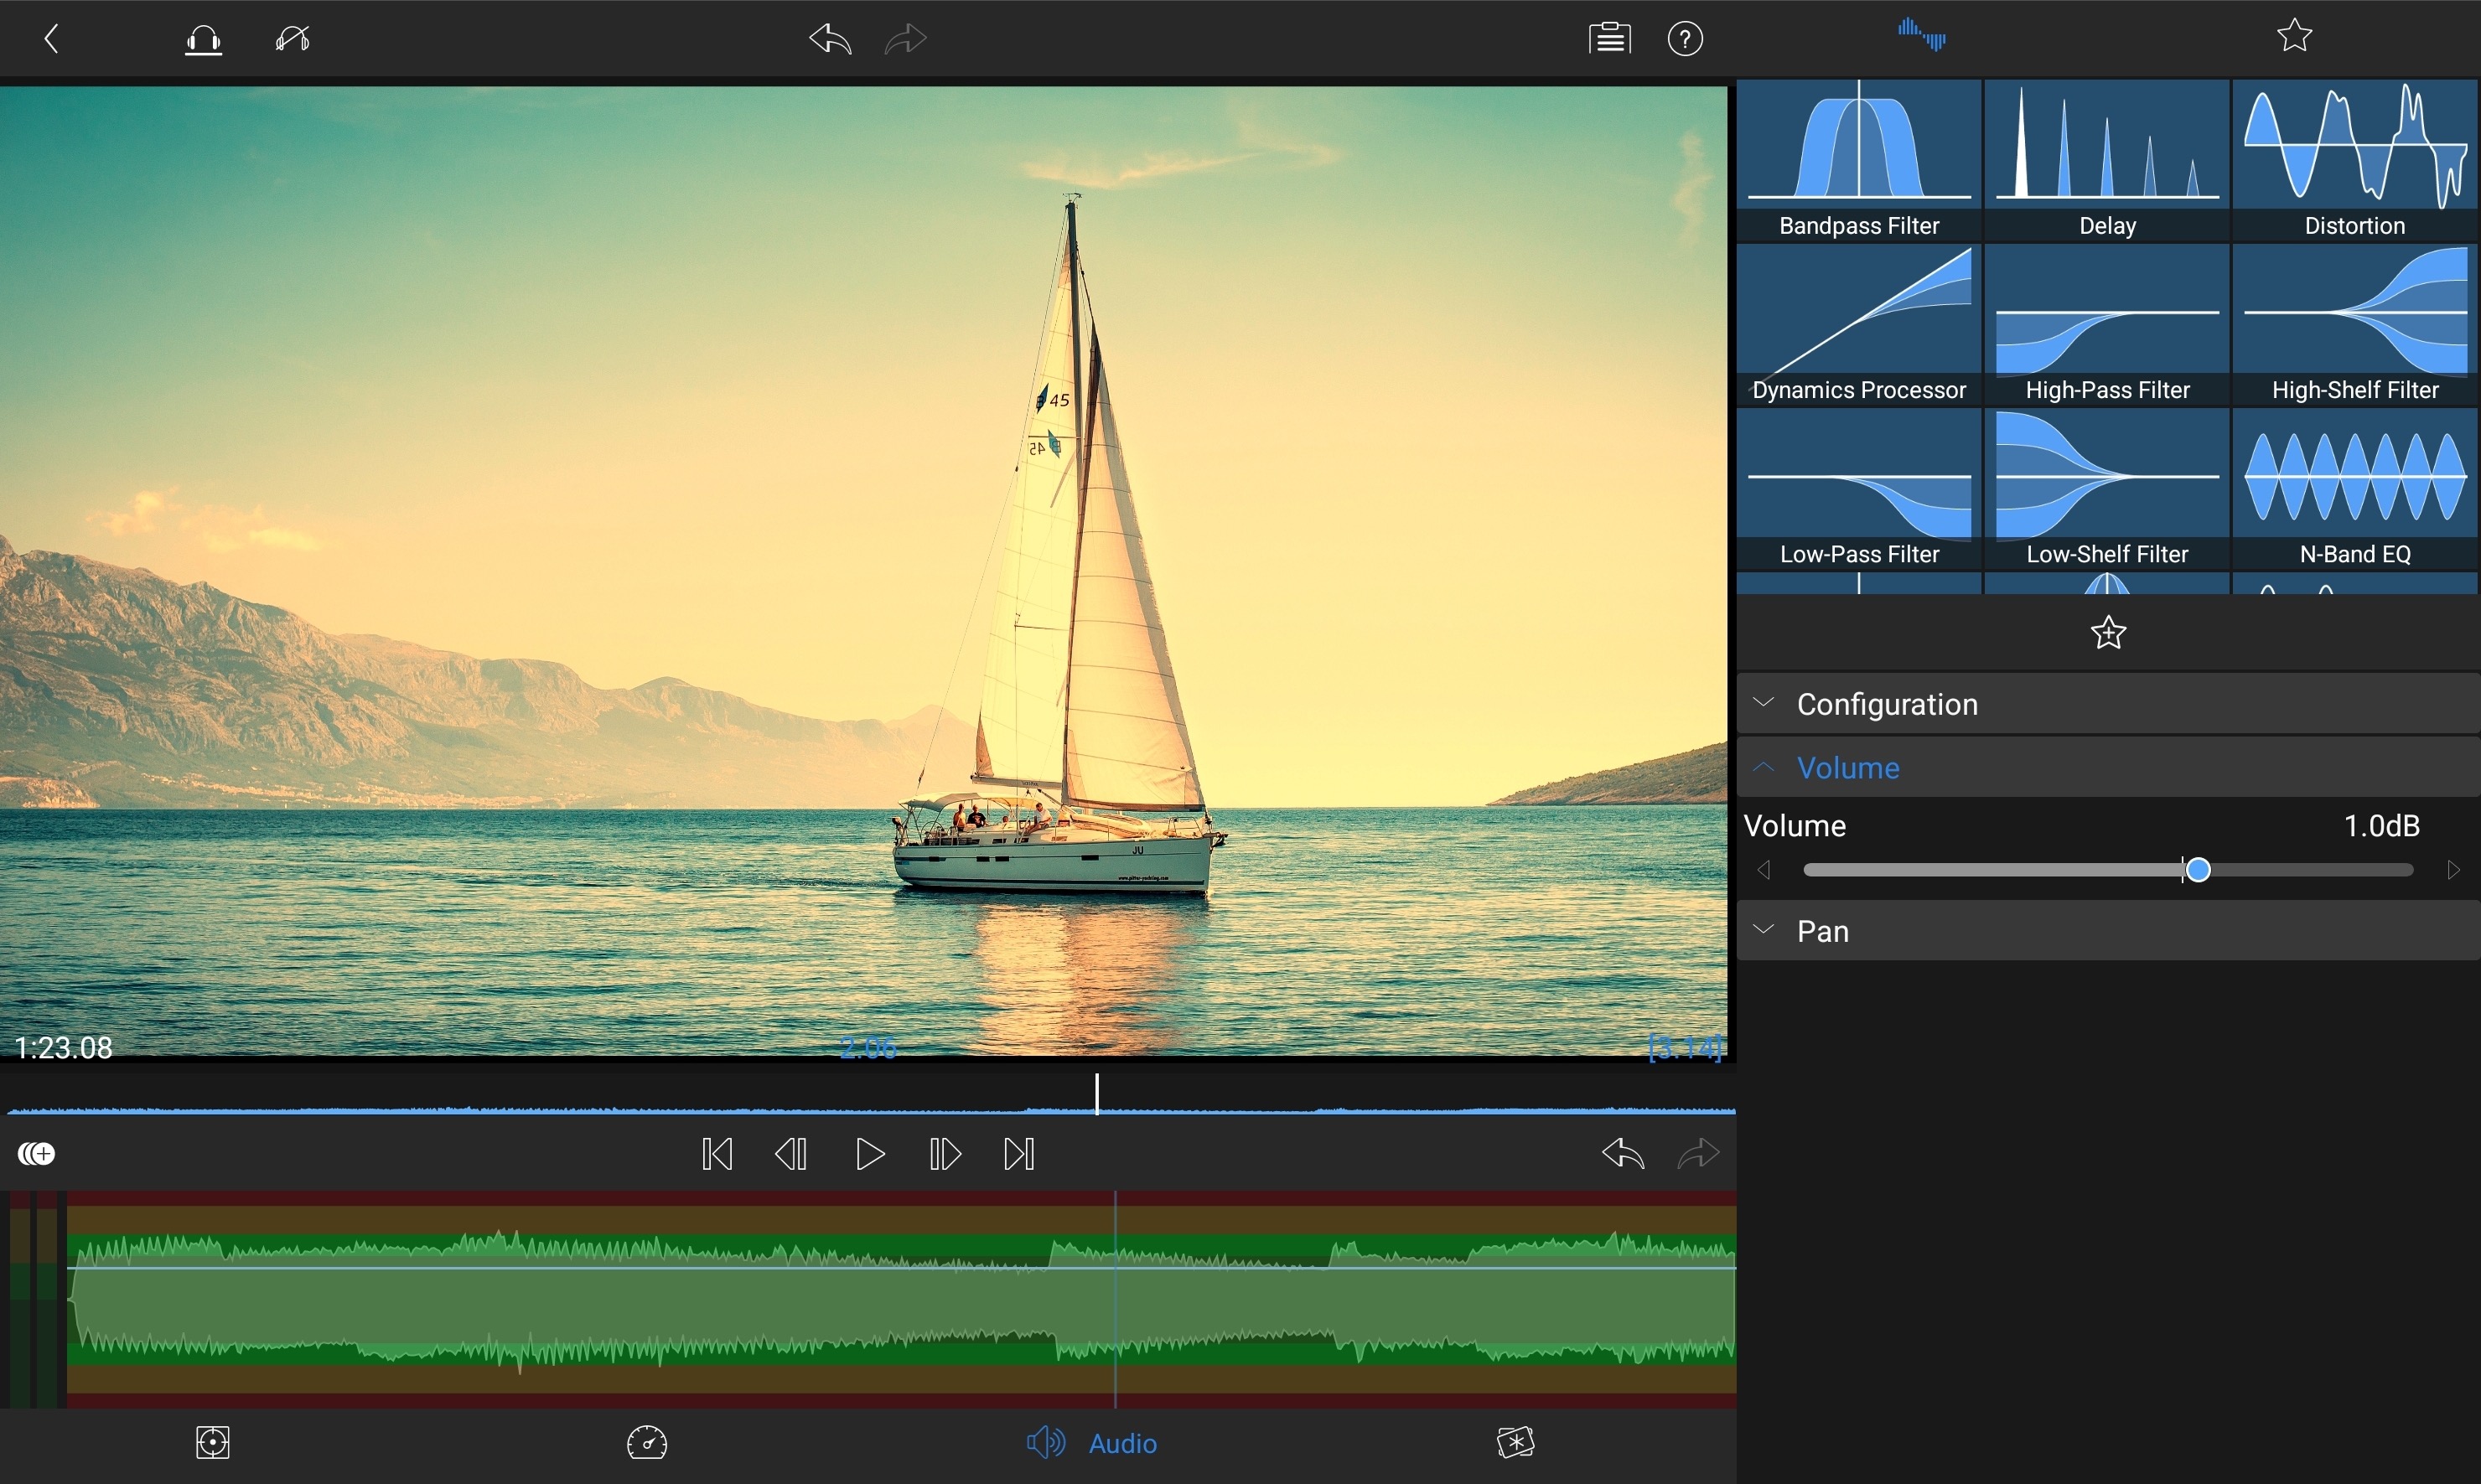Choose the Low-Pass Filter effect
The image size is (2481, 1484).
[x=1859, y=488]
